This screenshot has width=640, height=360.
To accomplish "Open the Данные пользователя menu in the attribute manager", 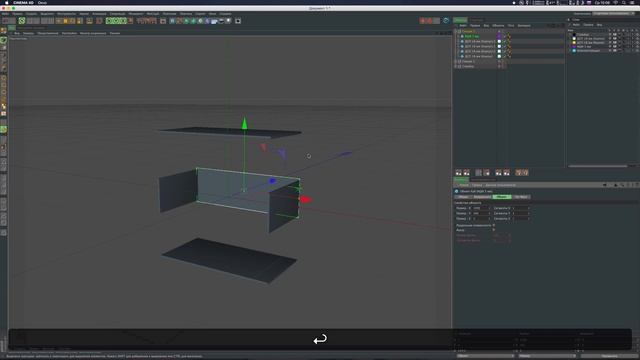I will 501,185.
